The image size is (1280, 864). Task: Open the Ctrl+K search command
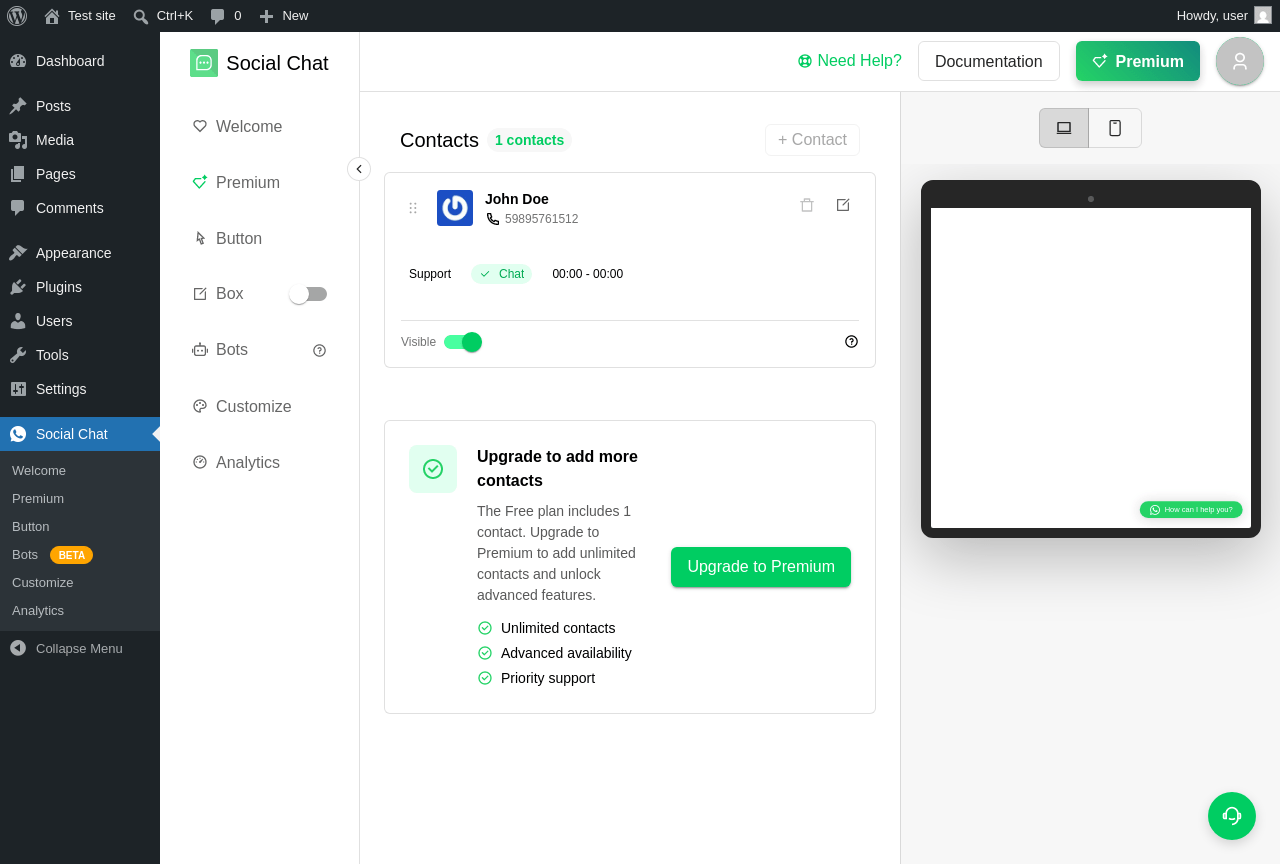[x=163, y=16]
